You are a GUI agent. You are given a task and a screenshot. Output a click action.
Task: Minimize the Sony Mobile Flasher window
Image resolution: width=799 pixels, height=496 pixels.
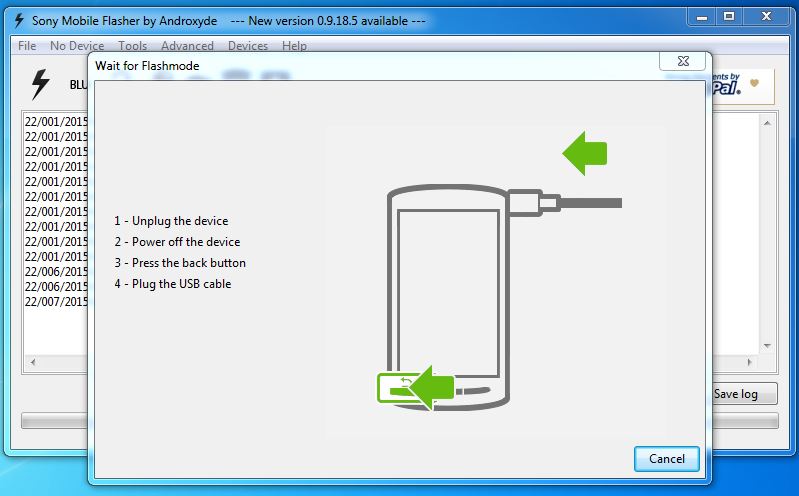tap(702, 17)
